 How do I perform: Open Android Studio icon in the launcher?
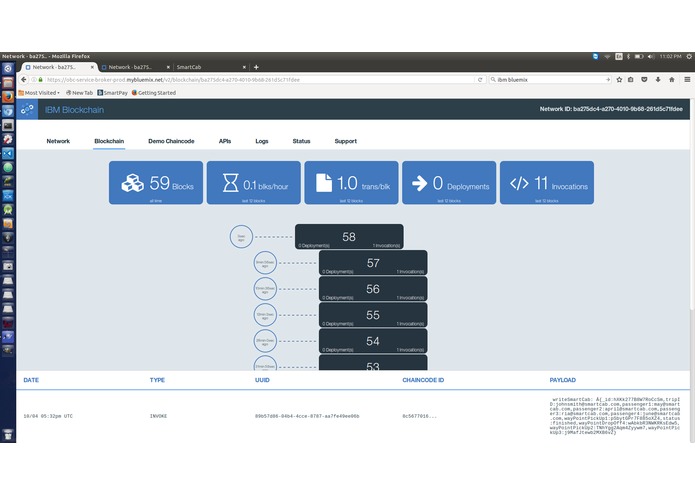[x=8, y=210]
